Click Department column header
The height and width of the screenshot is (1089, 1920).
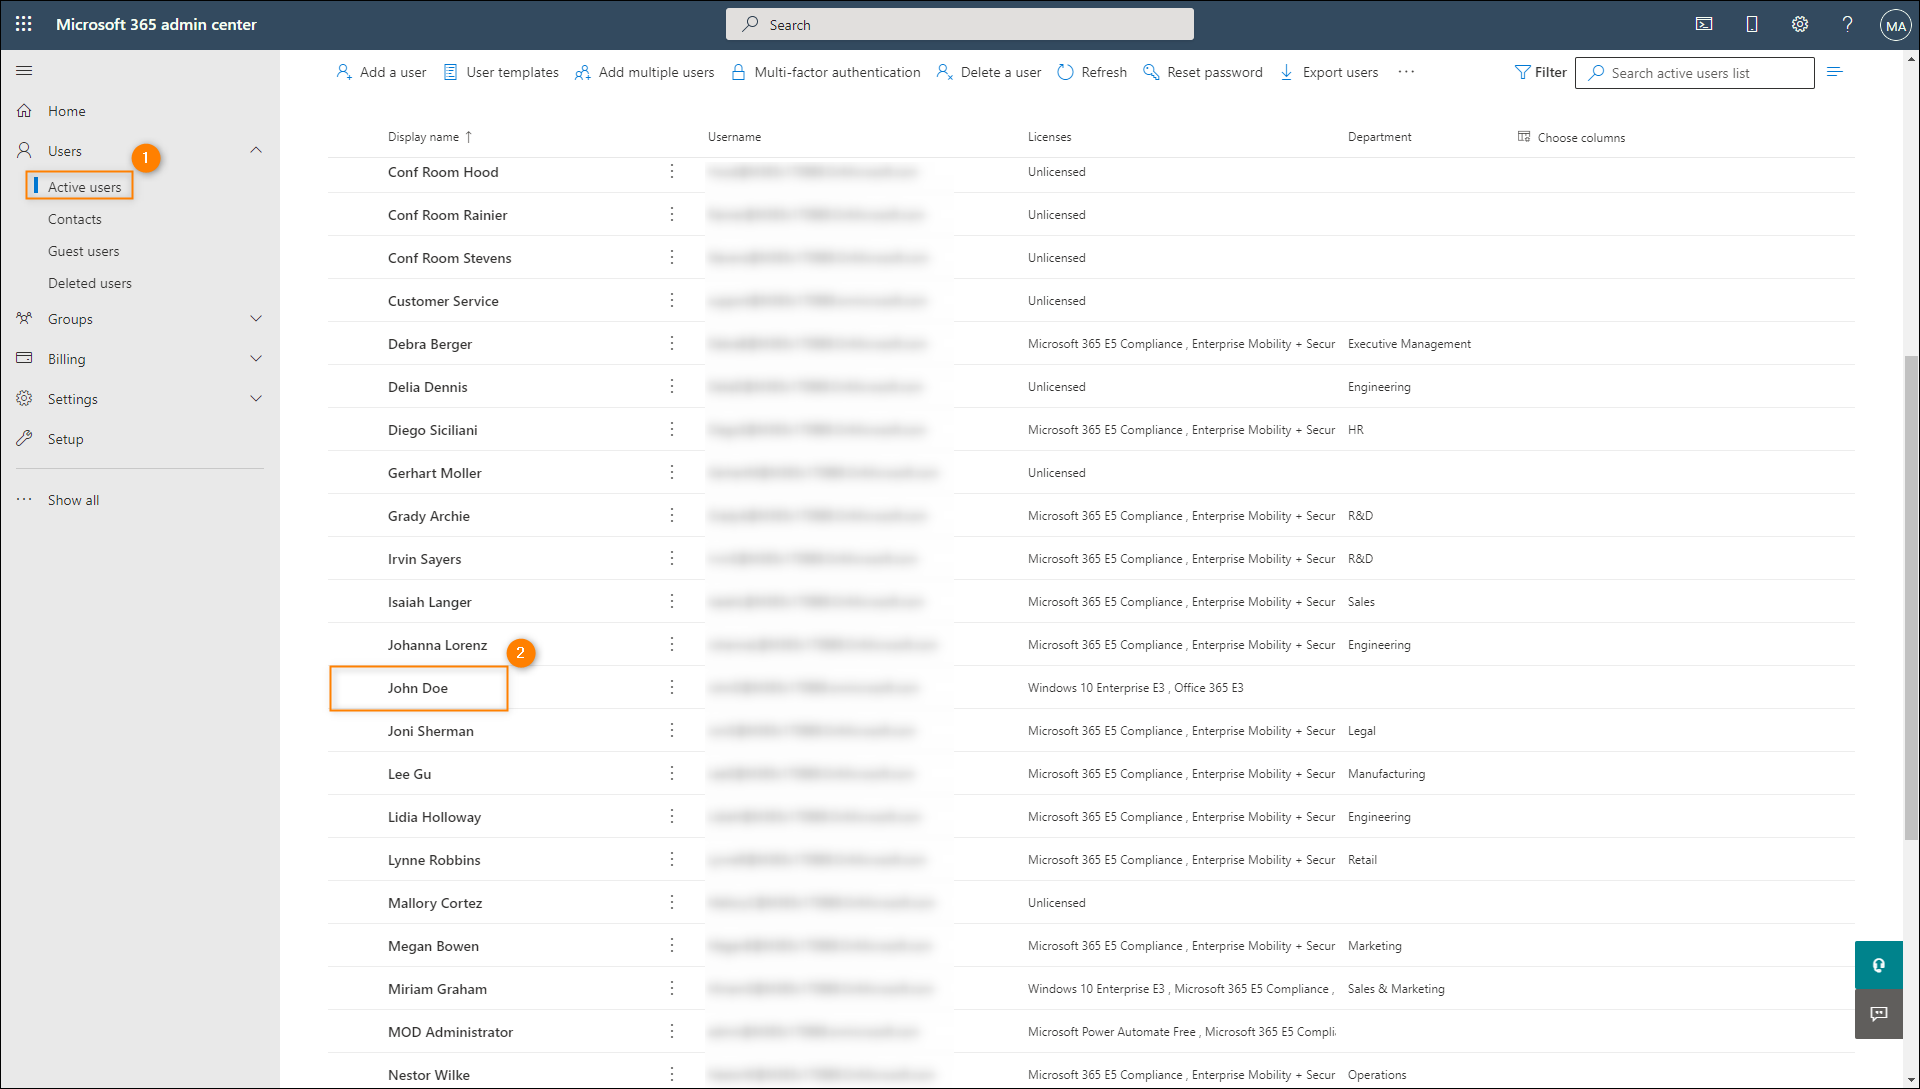click(x=1379, y=137)
